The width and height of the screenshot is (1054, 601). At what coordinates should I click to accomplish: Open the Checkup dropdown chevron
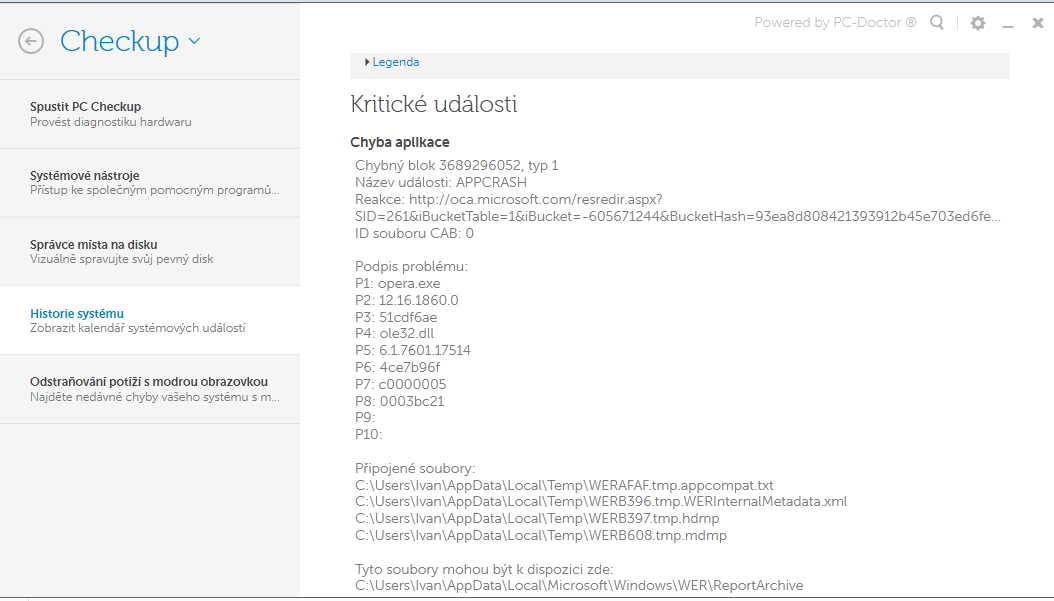coord(194,41)
